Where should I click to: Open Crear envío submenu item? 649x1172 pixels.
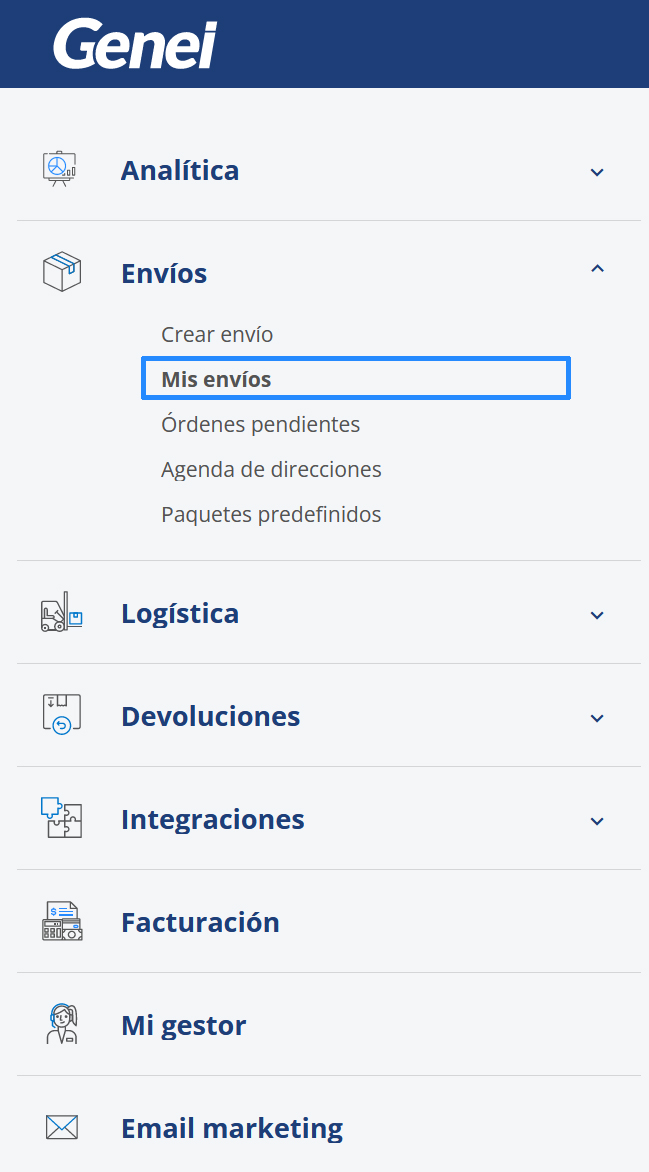coord(217,334)
